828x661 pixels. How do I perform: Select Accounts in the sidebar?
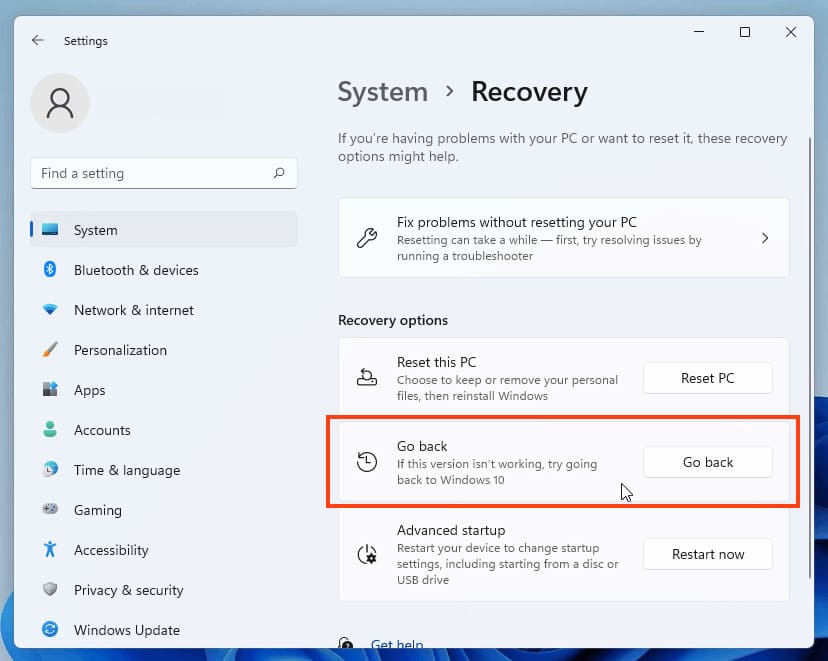tap(102, 430)
